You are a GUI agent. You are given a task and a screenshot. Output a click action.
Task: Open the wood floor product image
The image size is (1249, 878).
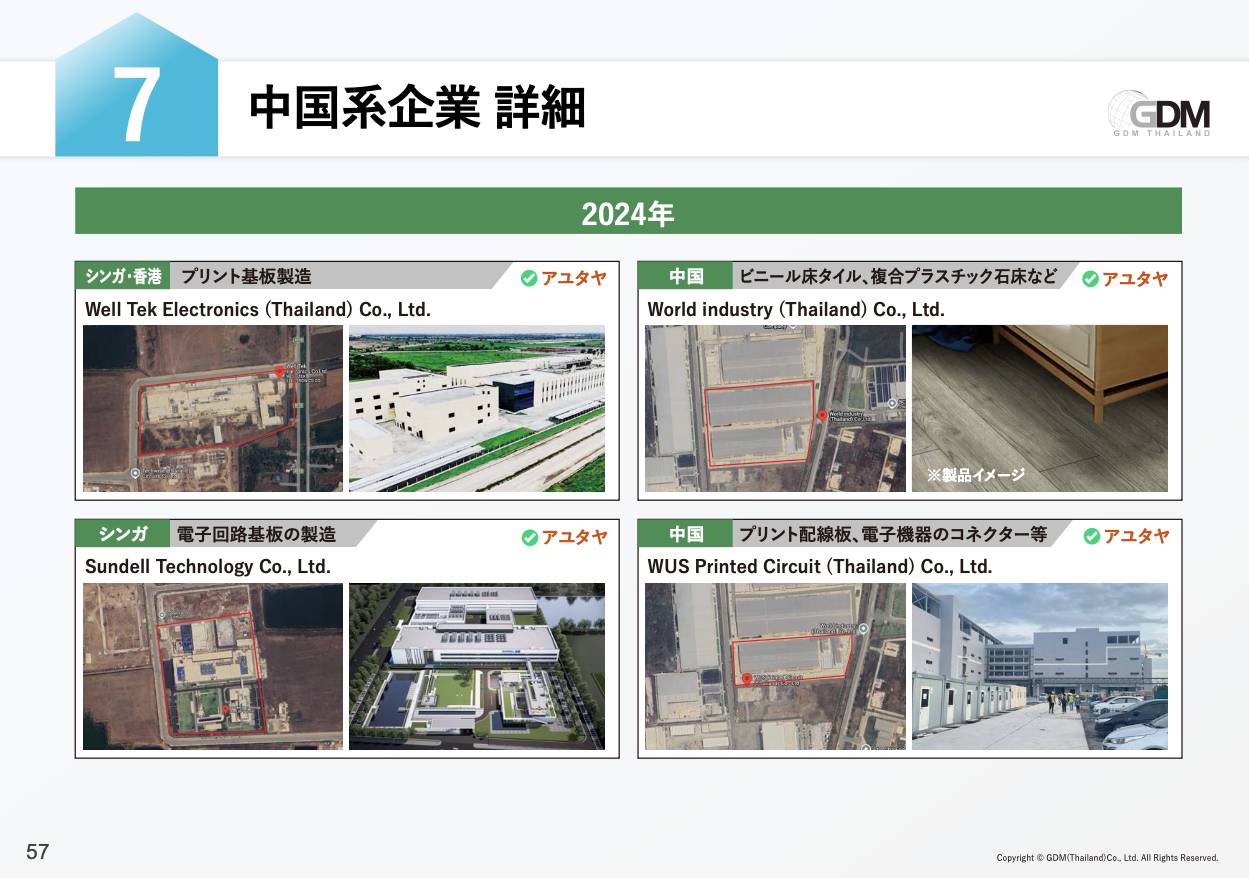(x=1040, y=408)
